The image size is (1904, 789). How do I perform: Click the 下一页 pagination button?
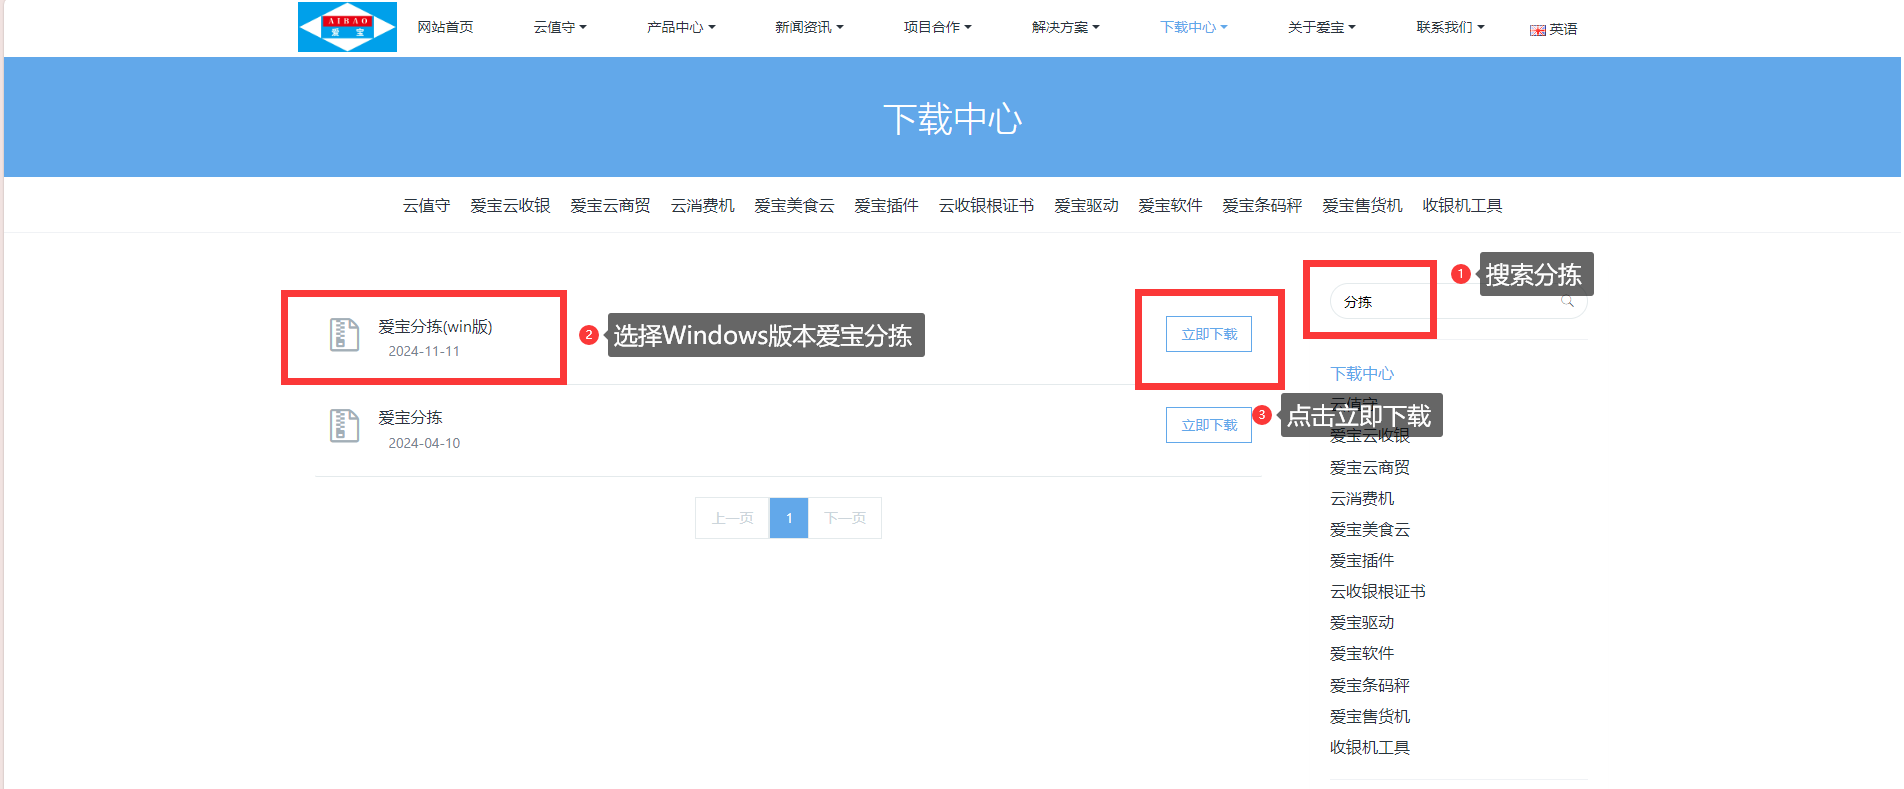coord(845,518)
